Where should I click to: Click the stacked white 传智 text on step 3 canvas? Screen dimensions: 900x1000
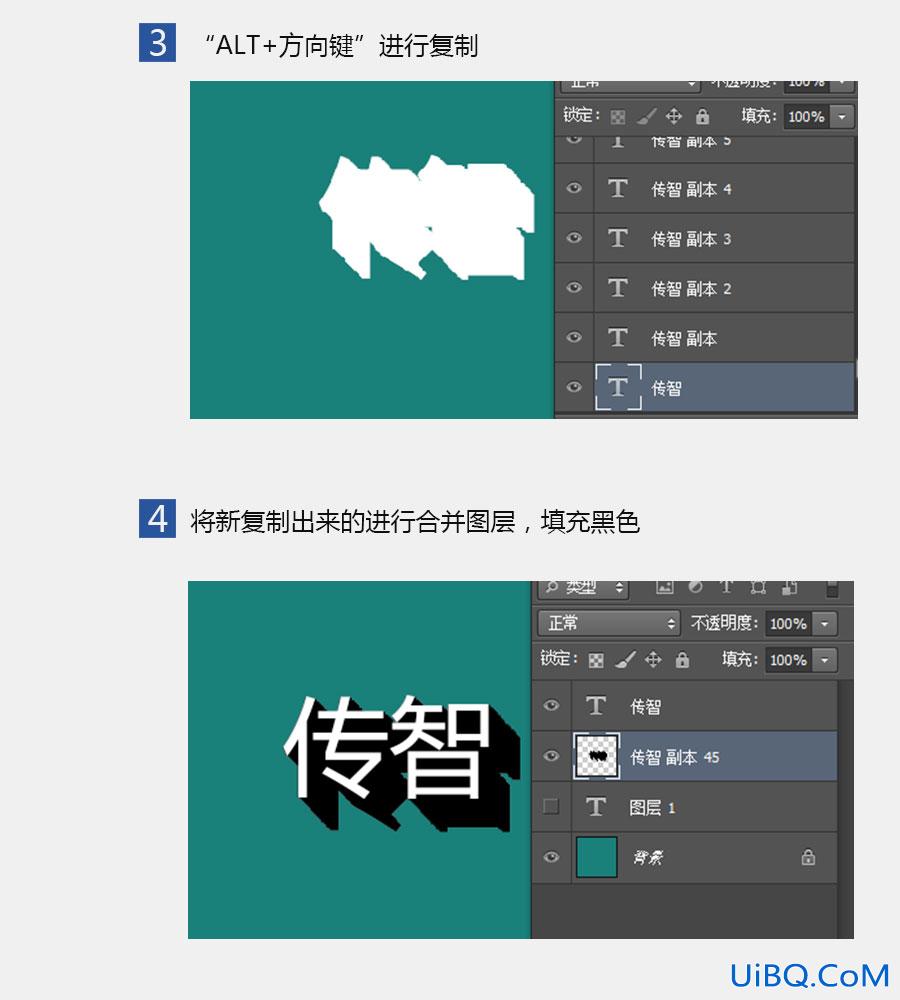tap(427, 217)
